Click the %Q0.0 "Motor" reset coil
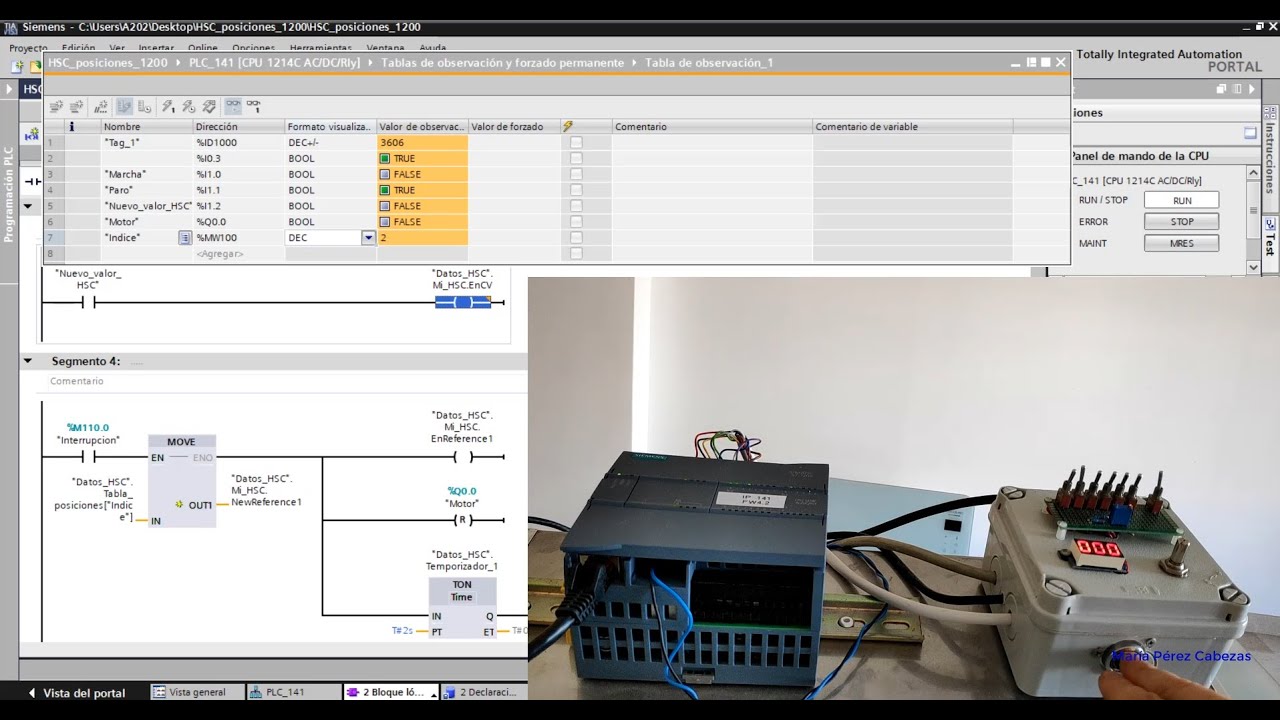This screenshot has width=1280, height=720. (462, 521)
